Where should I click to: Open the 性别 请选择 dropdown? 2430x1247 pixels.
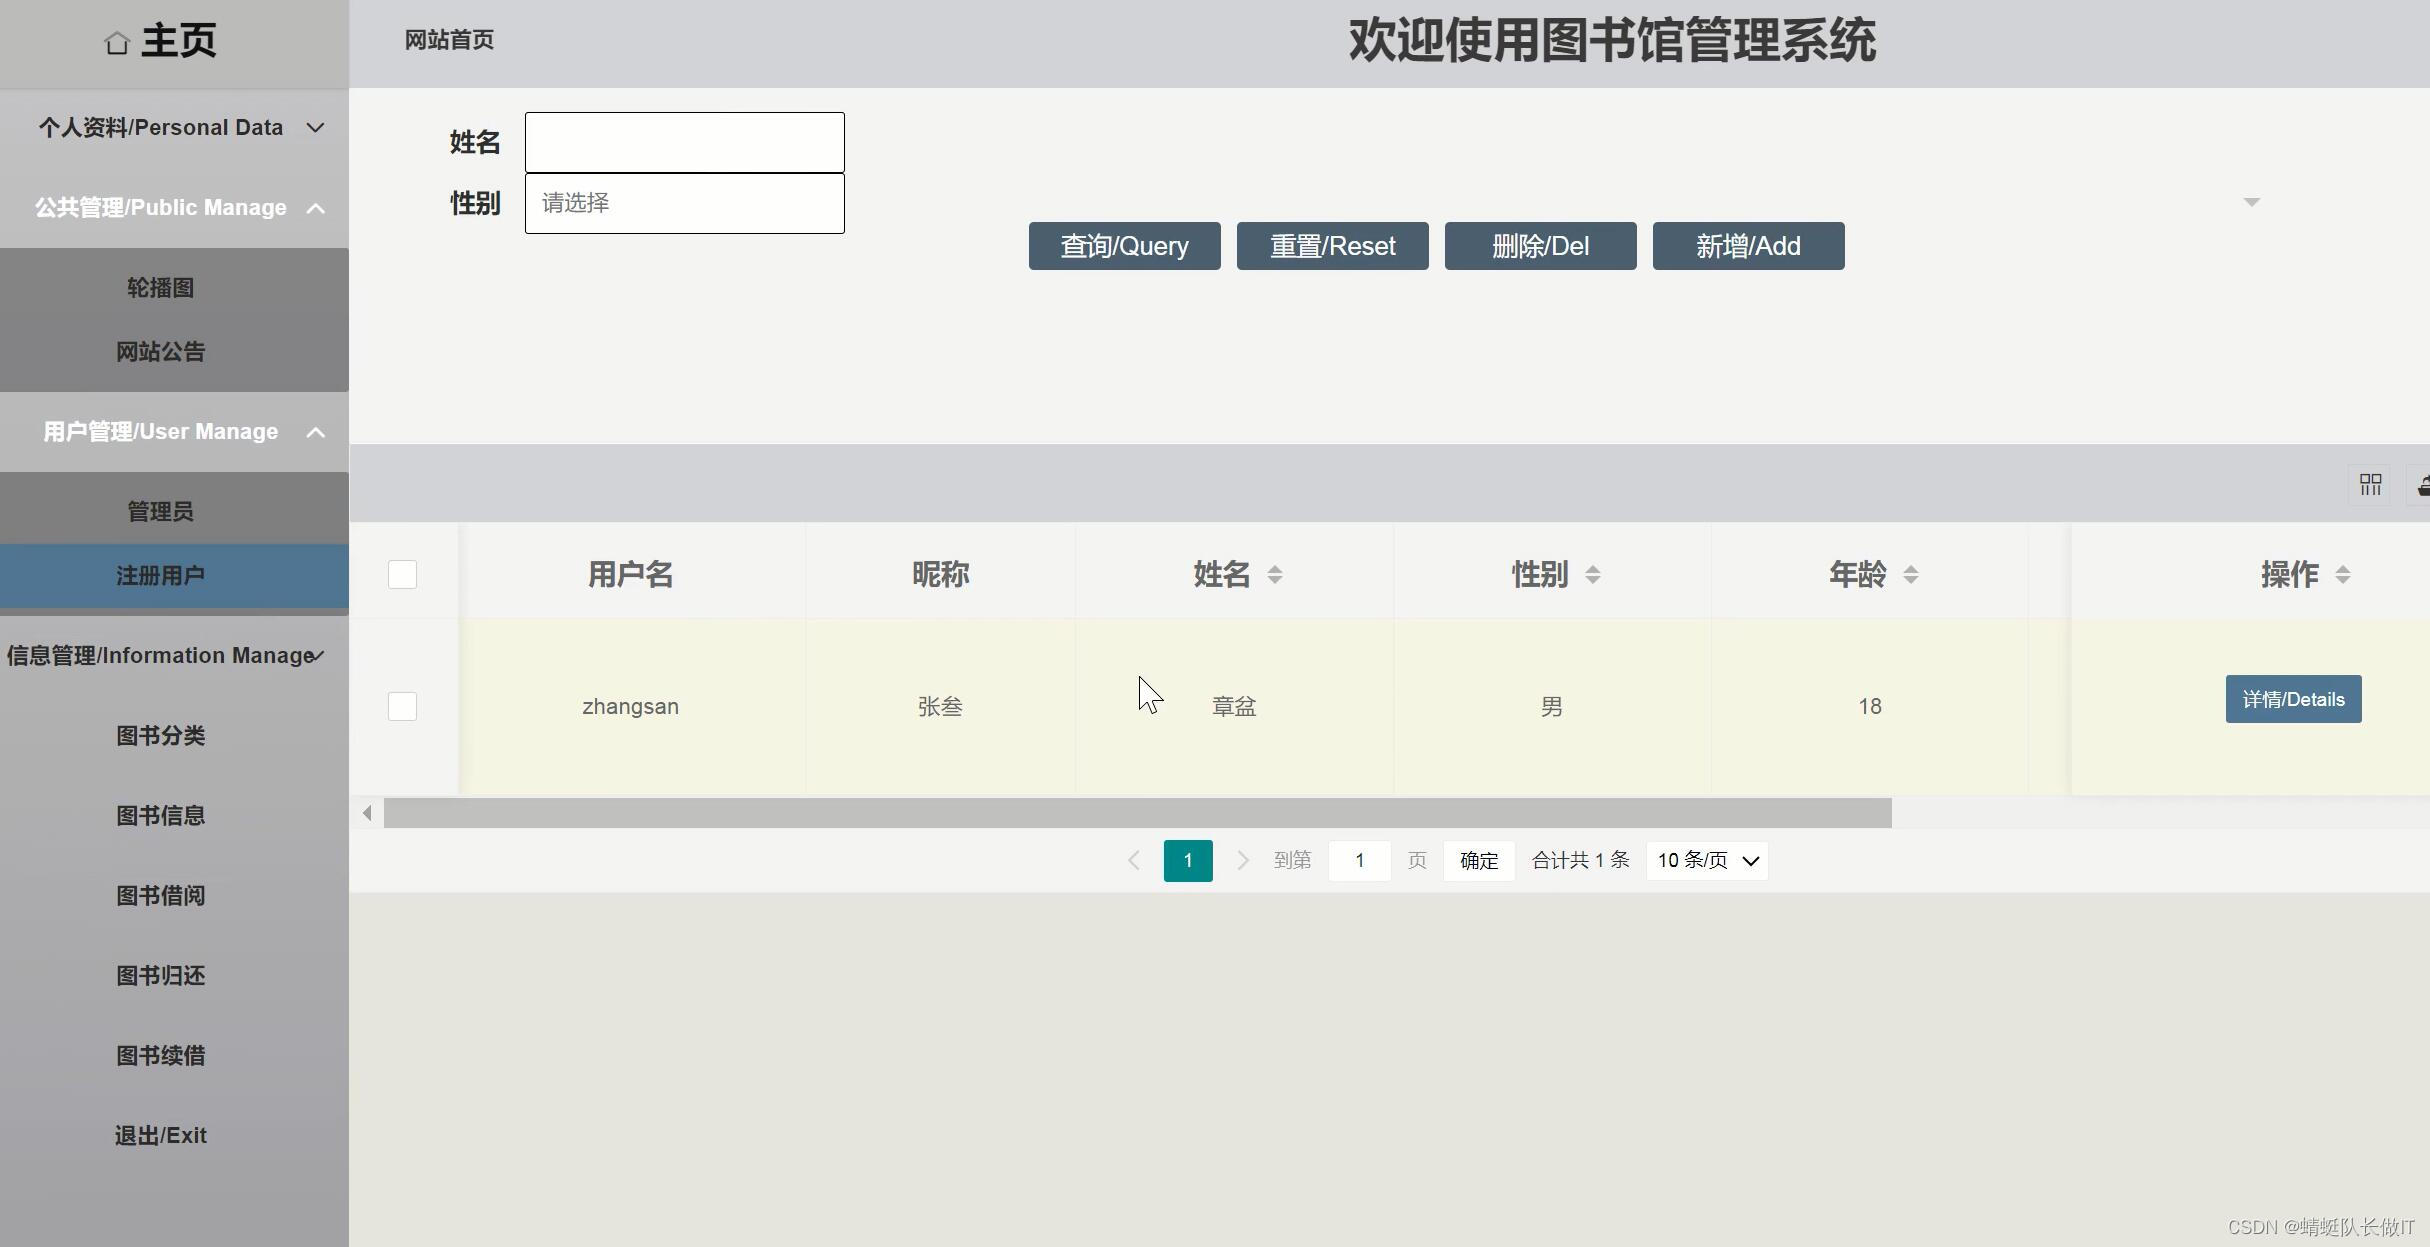coord(684,204)
